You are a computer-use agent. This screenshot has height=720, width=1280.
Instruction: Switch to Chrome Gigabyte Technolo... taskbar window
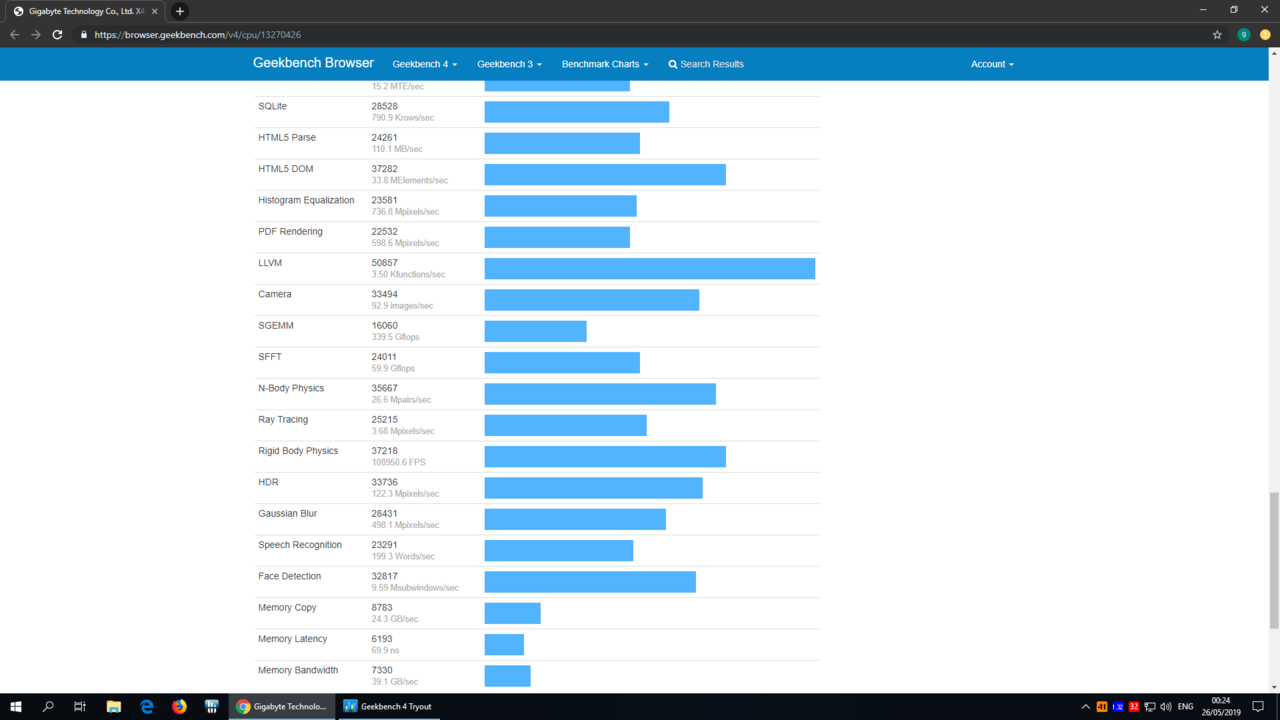[282, 706]
